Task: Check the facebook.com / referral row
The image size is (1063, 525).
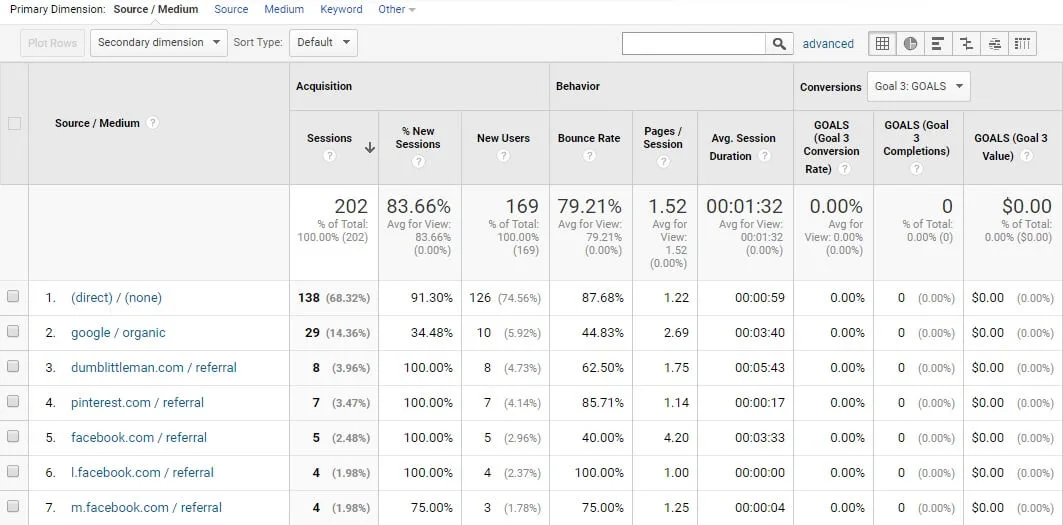Action: 13,436
